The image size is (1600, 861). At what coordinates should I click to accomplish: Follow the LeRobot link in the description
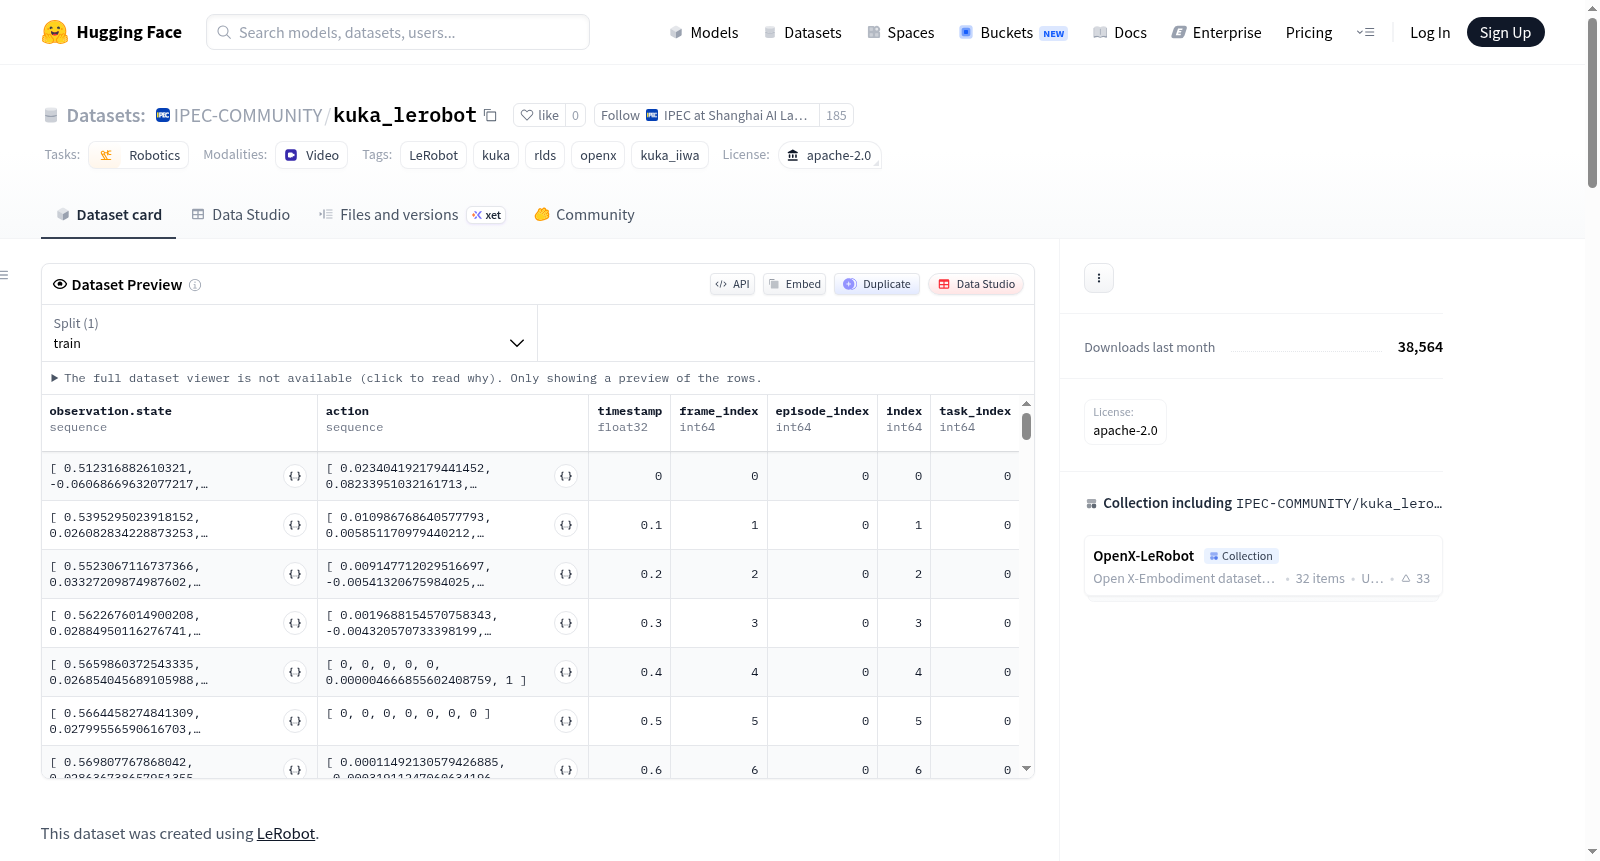coord(286,834)
